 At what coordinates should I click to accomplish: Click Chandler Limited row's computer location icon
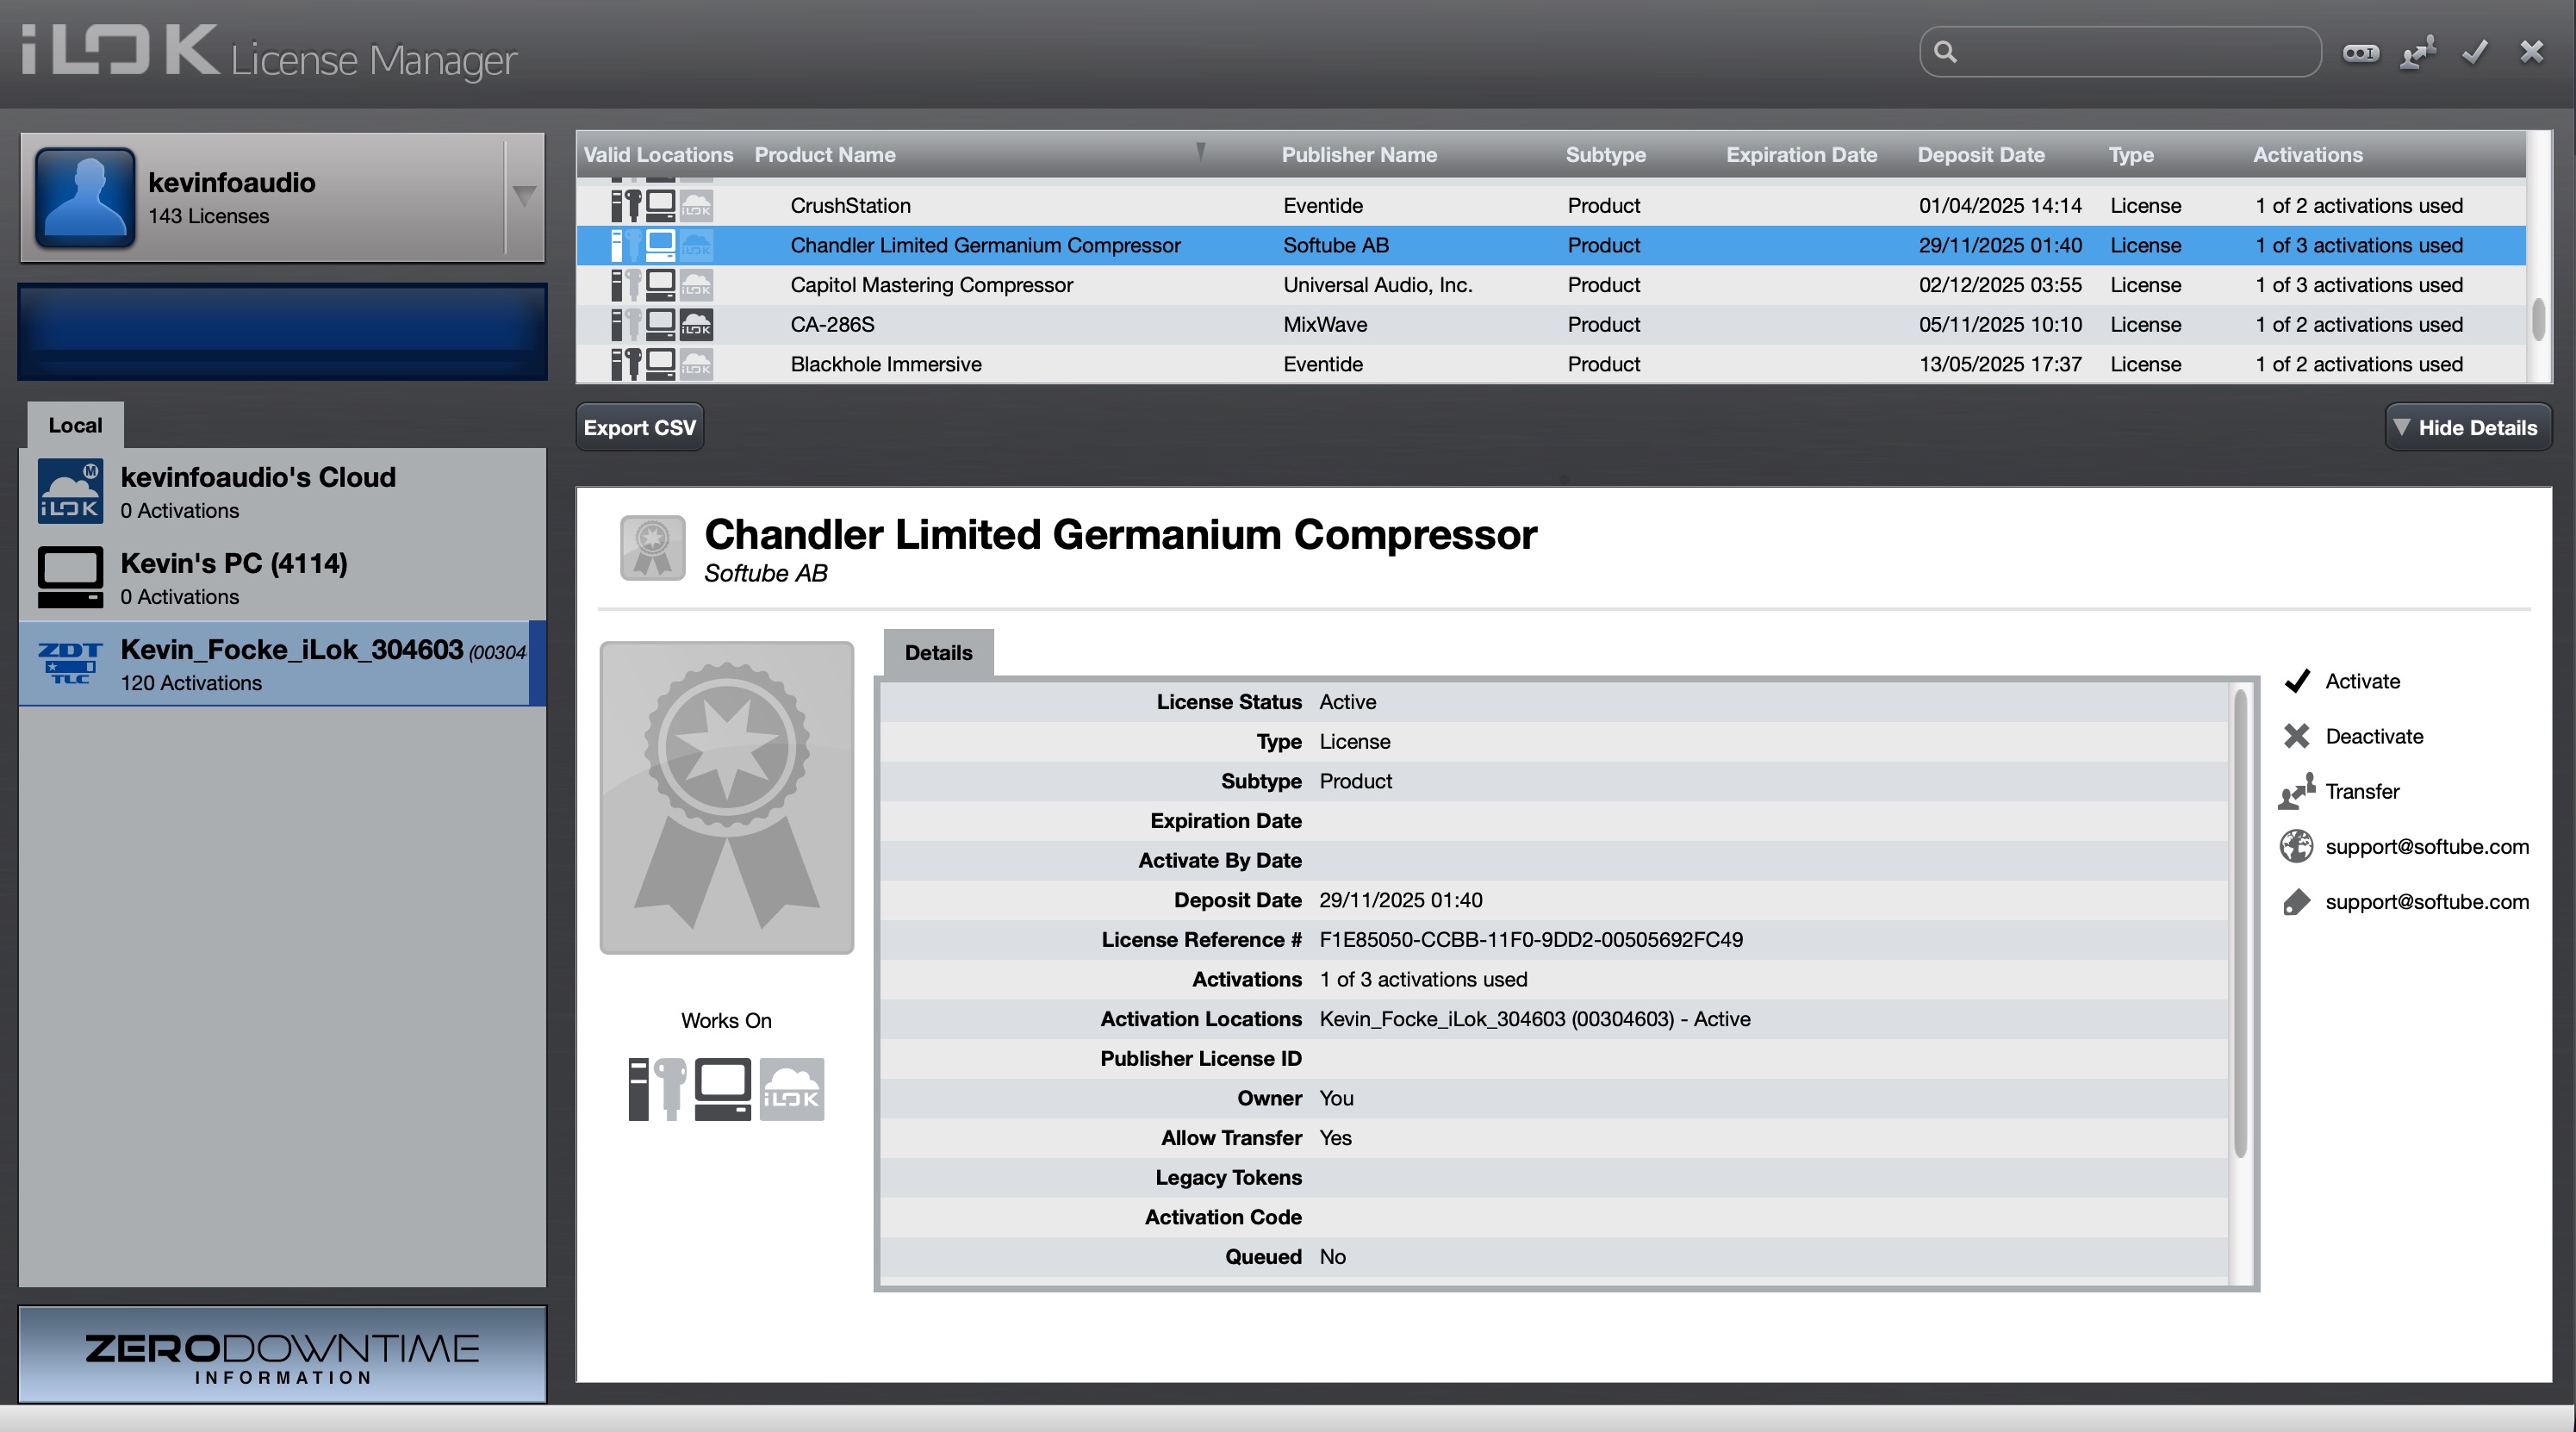660,245
